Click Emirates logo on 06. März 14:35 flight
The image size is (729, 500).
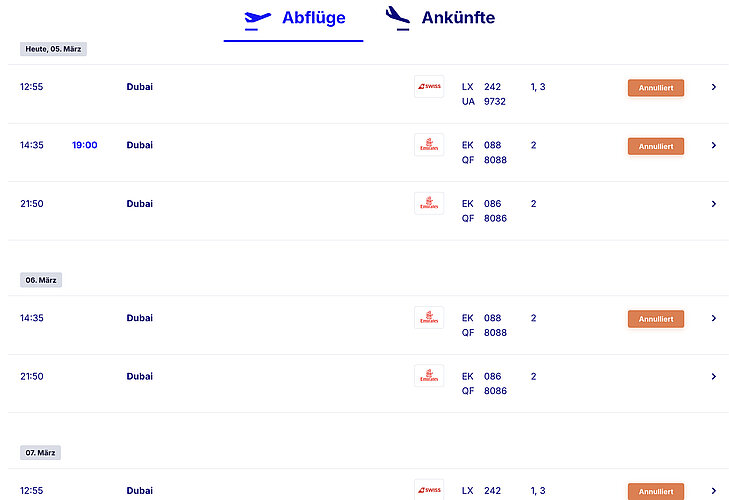(429, 318)
